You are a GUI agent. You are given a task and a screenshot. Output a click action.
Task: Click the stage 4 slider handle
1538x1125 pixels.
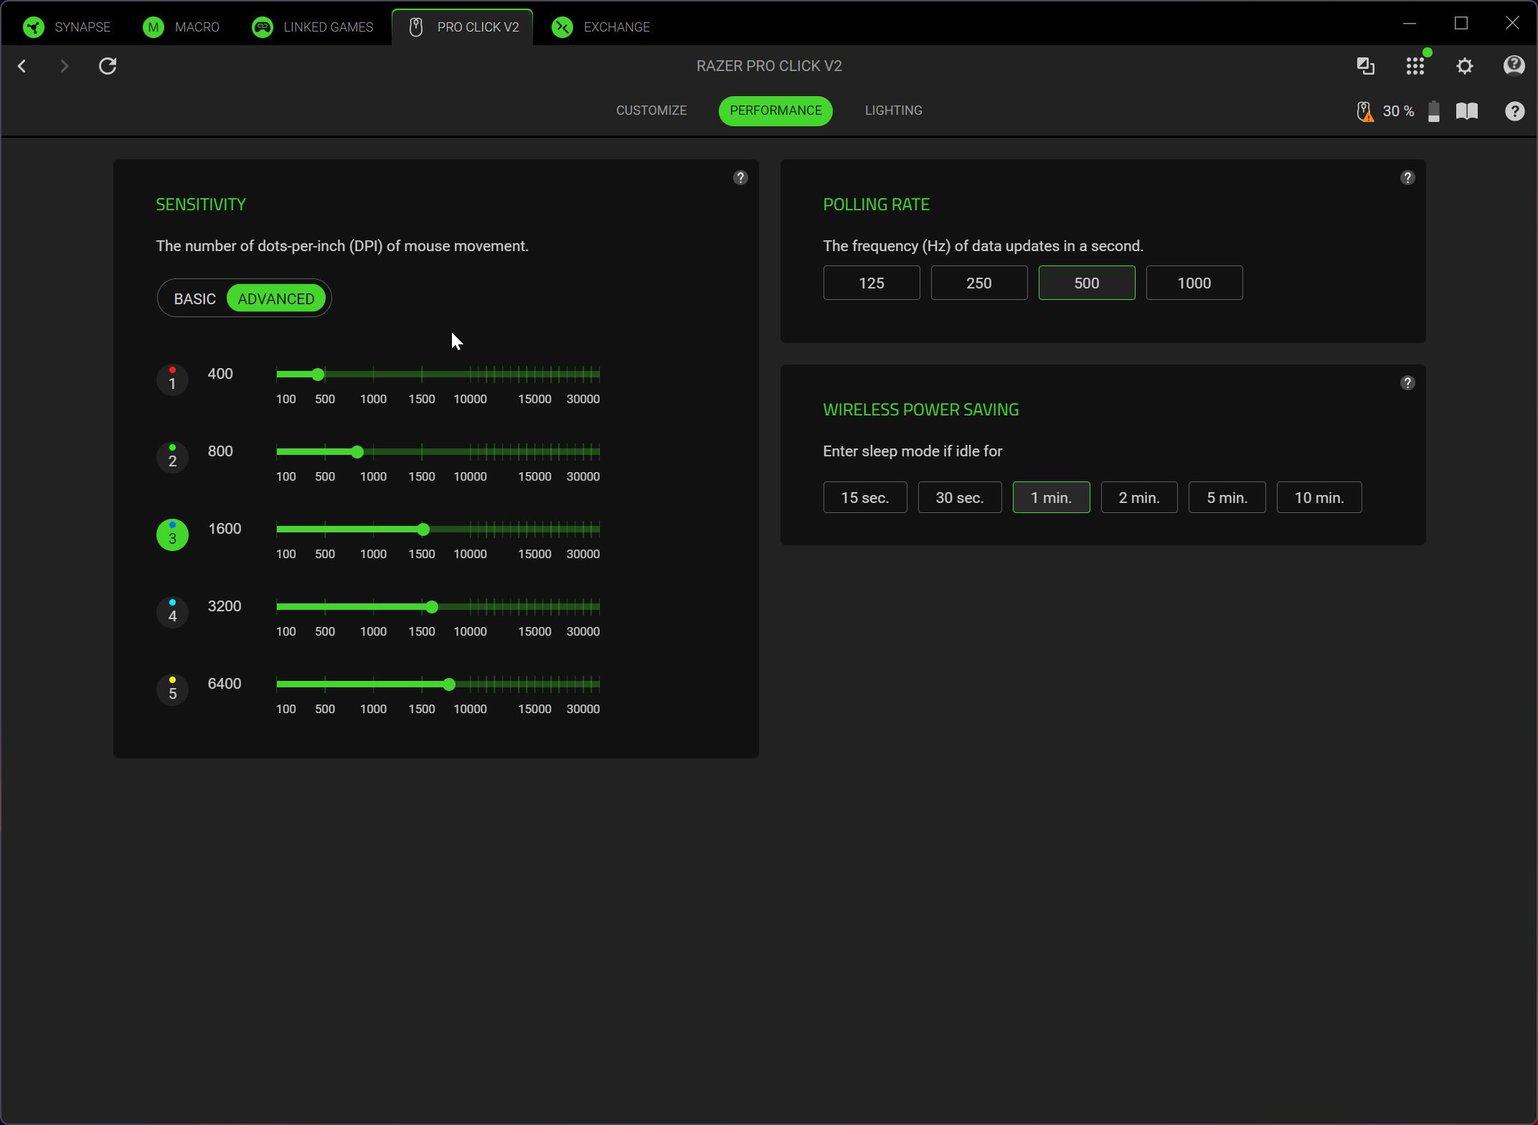click(432, 607)
